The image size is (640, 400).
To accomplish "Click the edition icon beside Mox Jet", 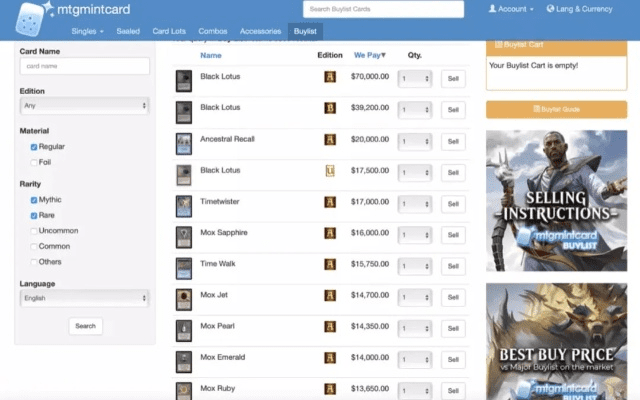I will (329, 296).
